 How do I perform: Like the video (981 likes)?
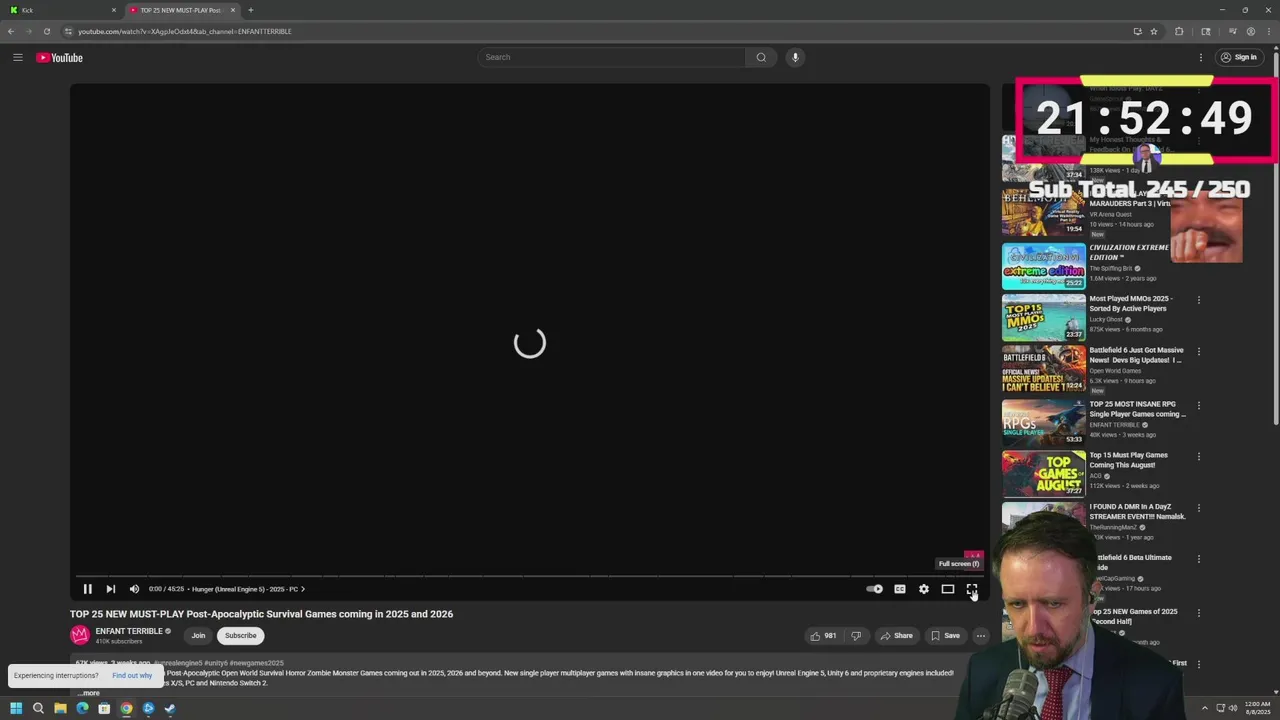click(824, 636)
